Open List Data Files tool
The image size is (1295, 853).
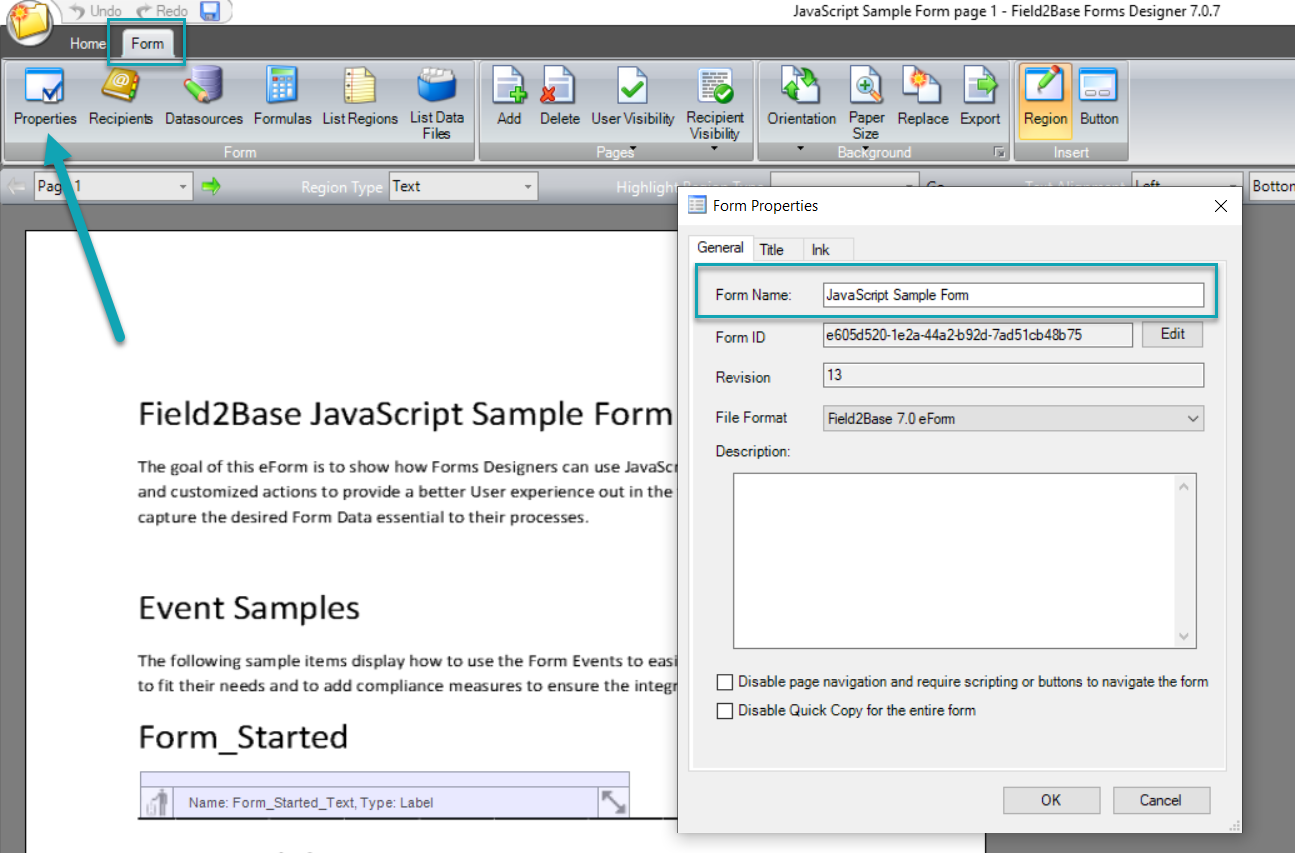pos(436,103)
